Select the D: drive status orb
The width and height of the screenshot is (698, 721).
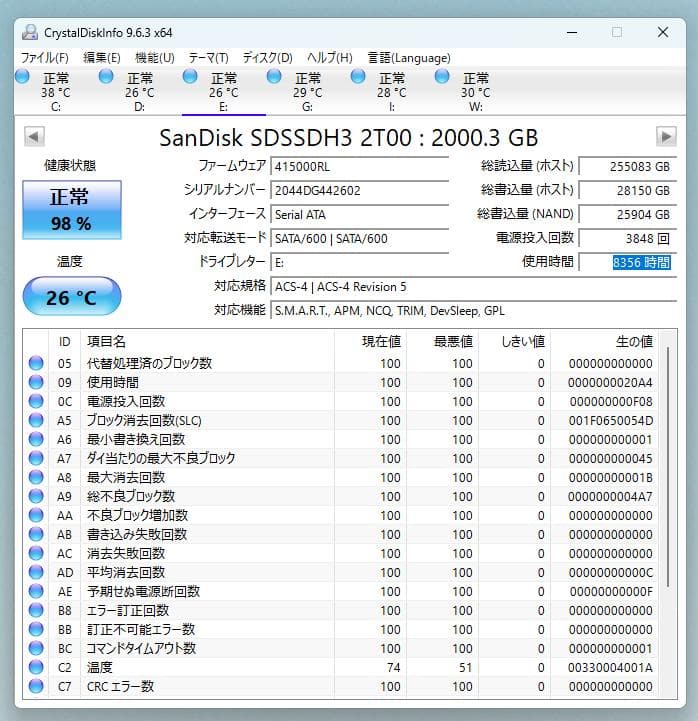106,77
